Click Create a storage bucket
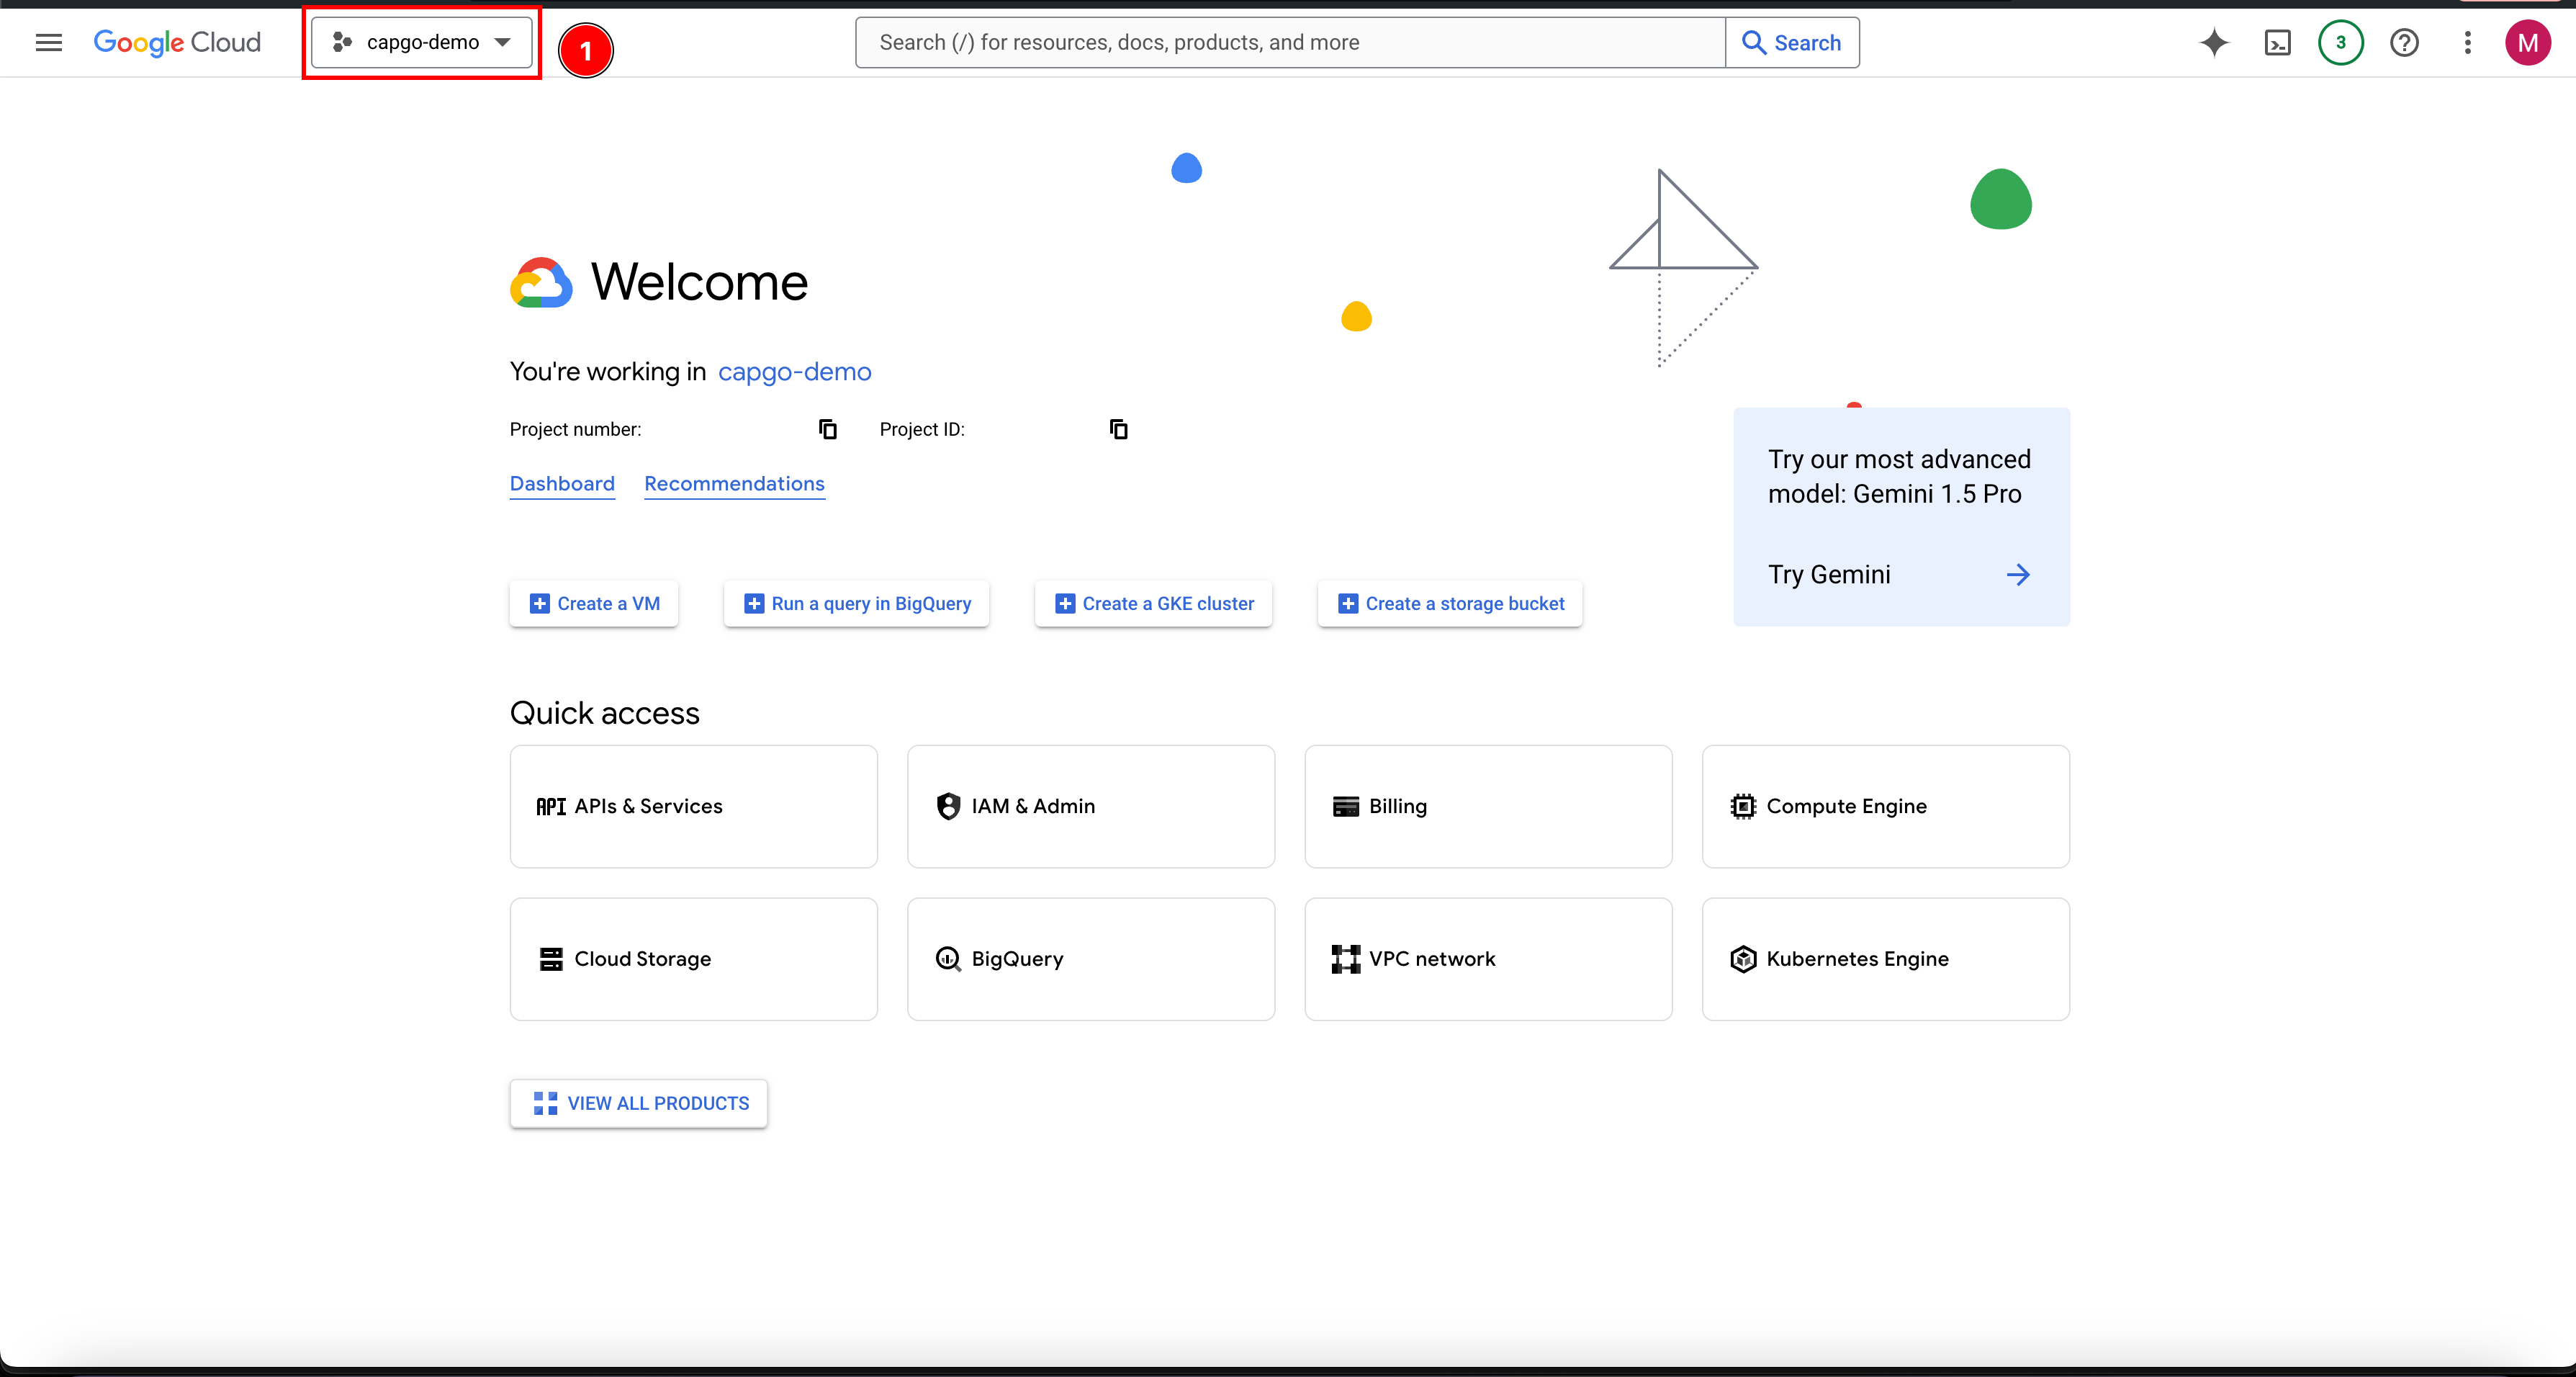The height and width of the screenshot is (1377, 2576). click(x=1449, y=603)
